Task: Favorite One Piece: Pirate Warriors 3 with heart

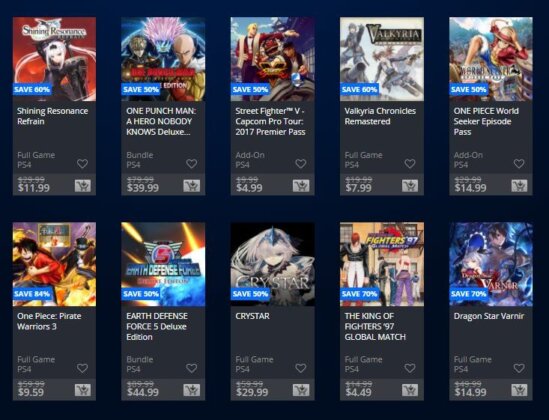Action: (x=82, y=368)
